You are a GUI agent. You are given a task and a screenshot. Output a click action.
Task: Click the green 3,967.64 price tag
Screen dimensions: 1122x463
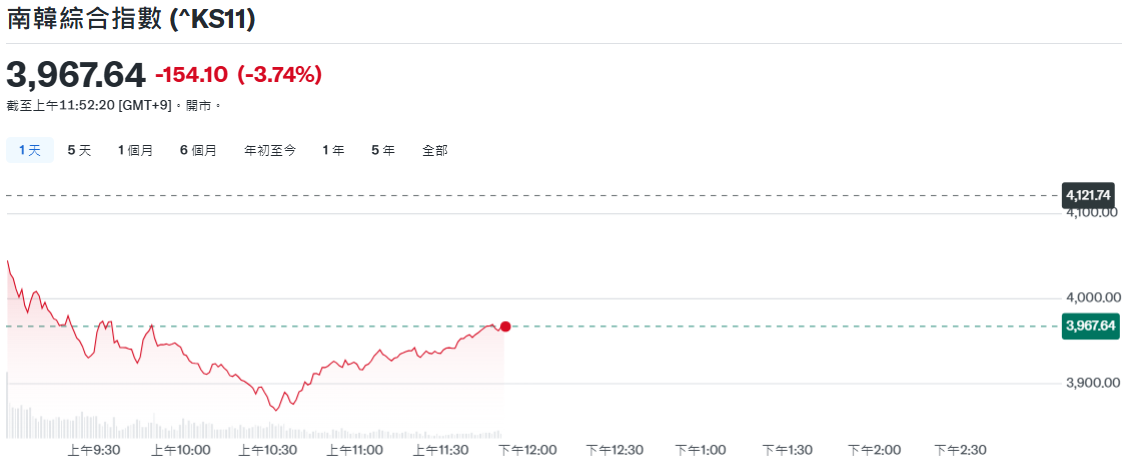[1090, 326]
